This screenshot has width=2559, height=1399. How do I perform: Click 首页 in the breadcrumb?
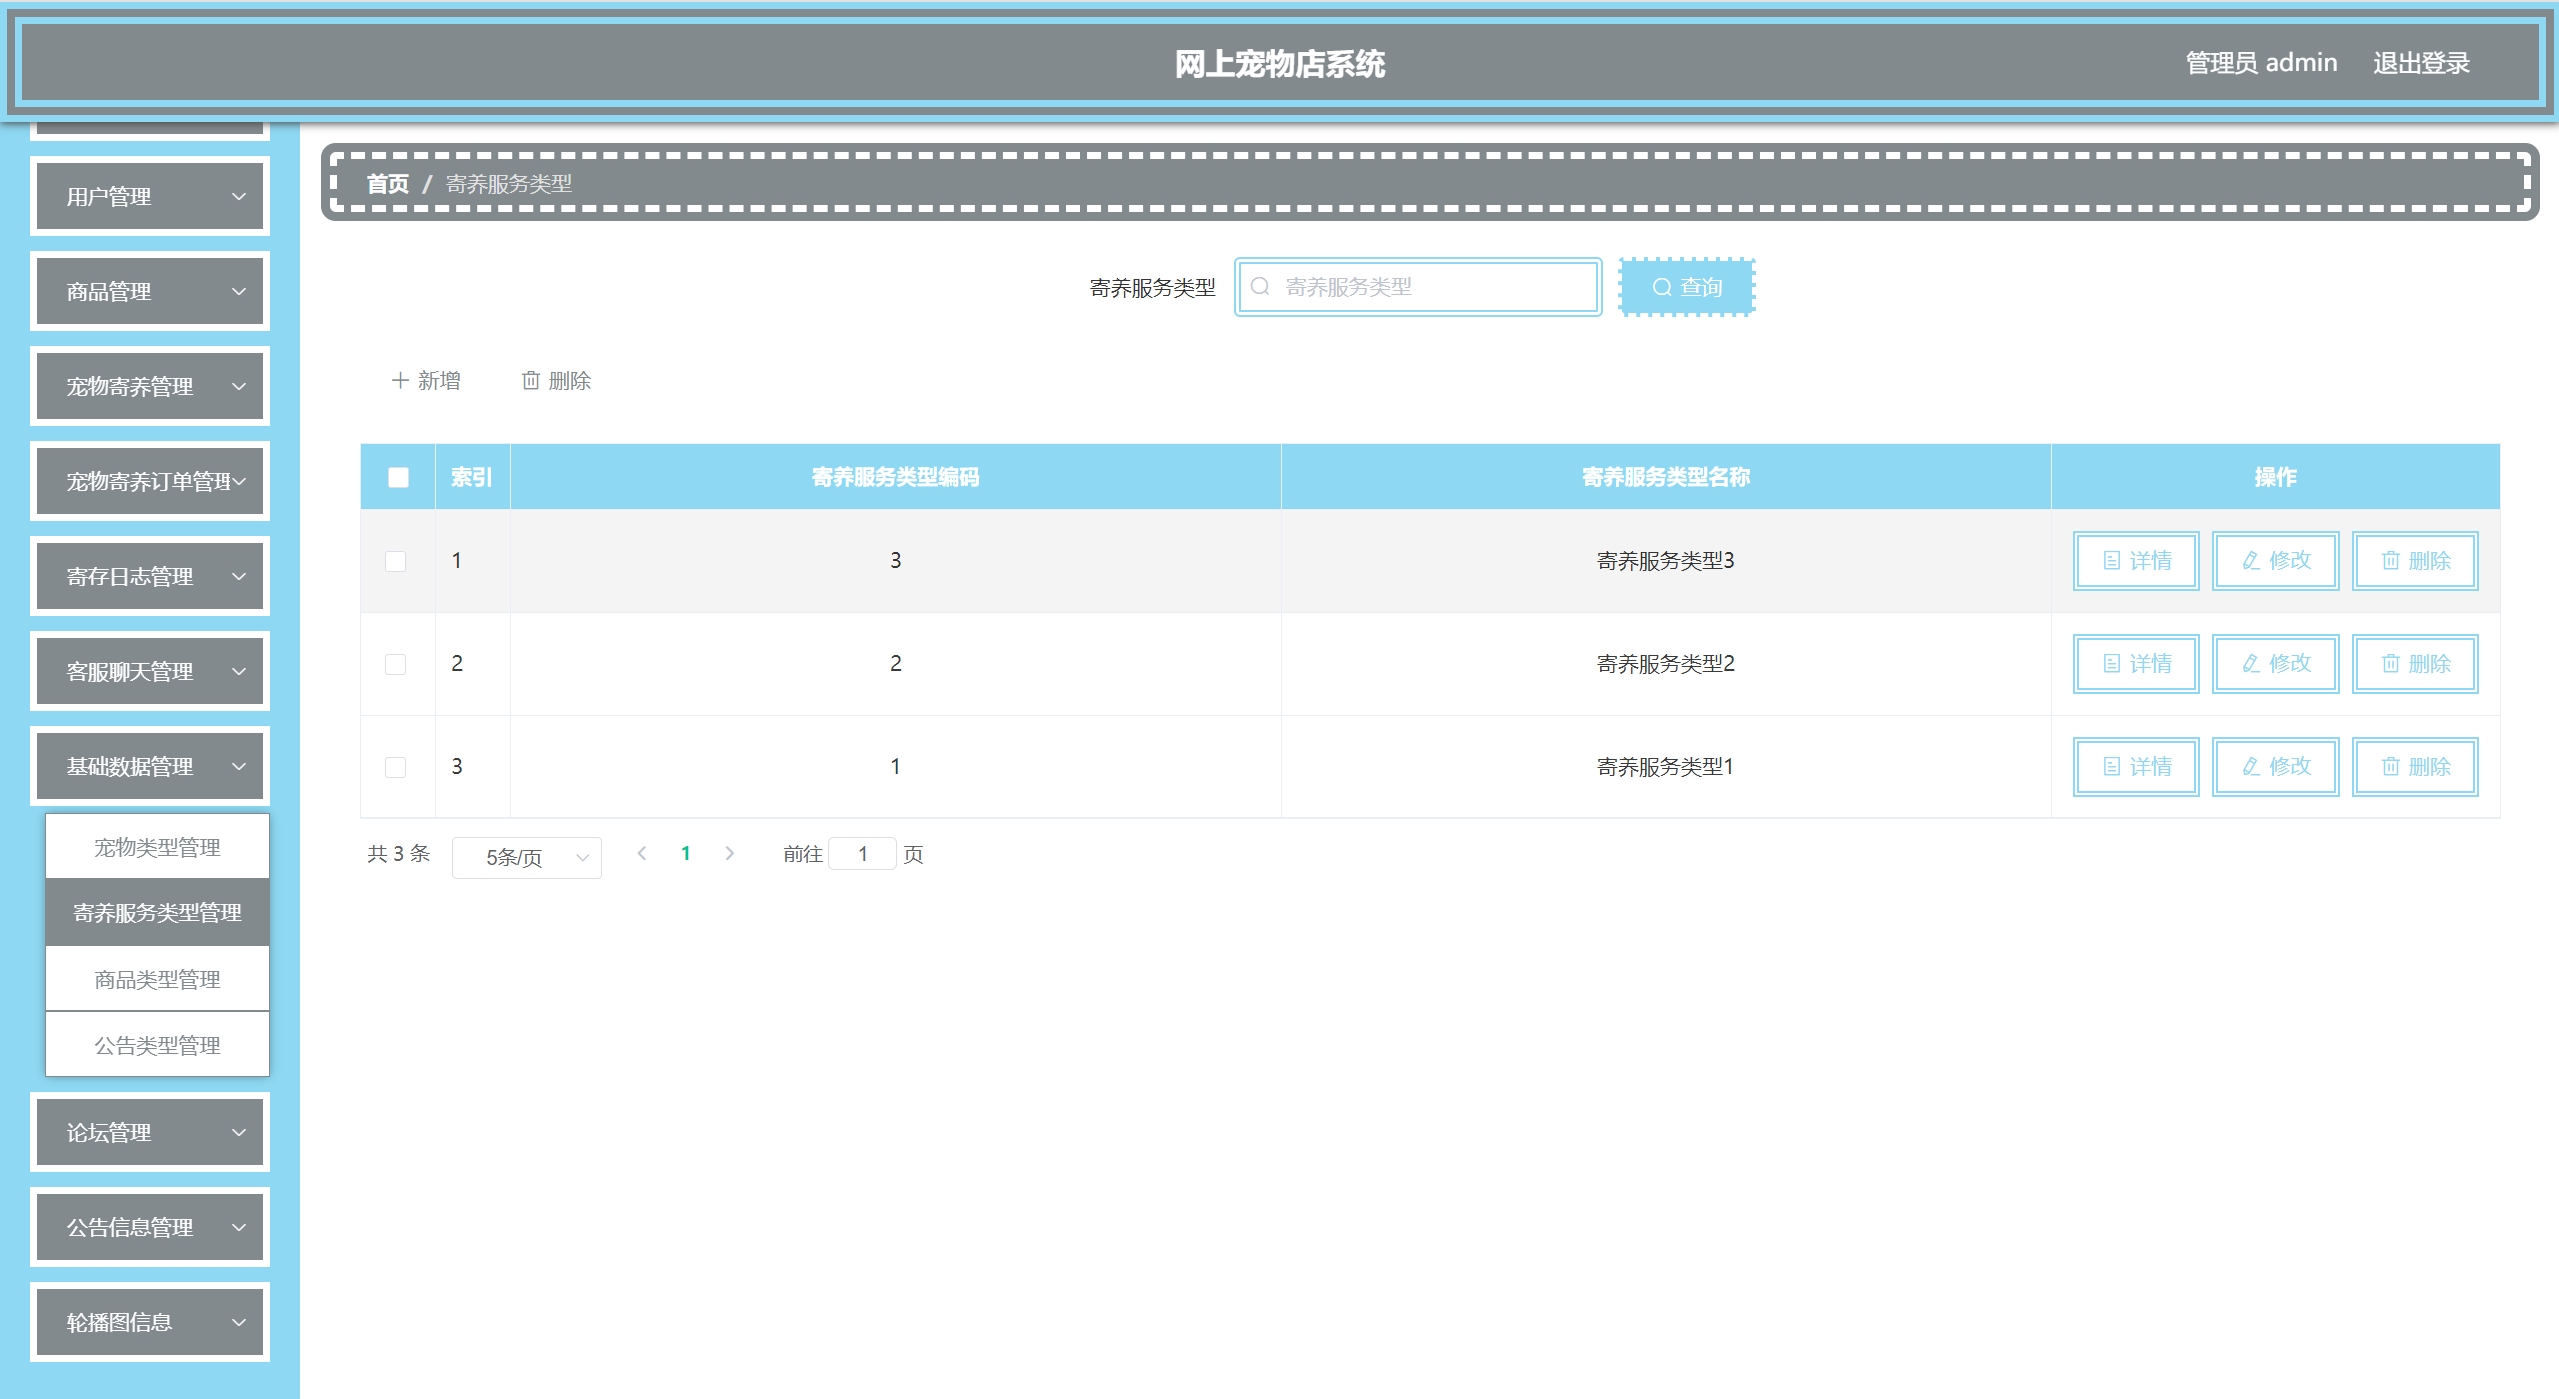pos(388,184)
